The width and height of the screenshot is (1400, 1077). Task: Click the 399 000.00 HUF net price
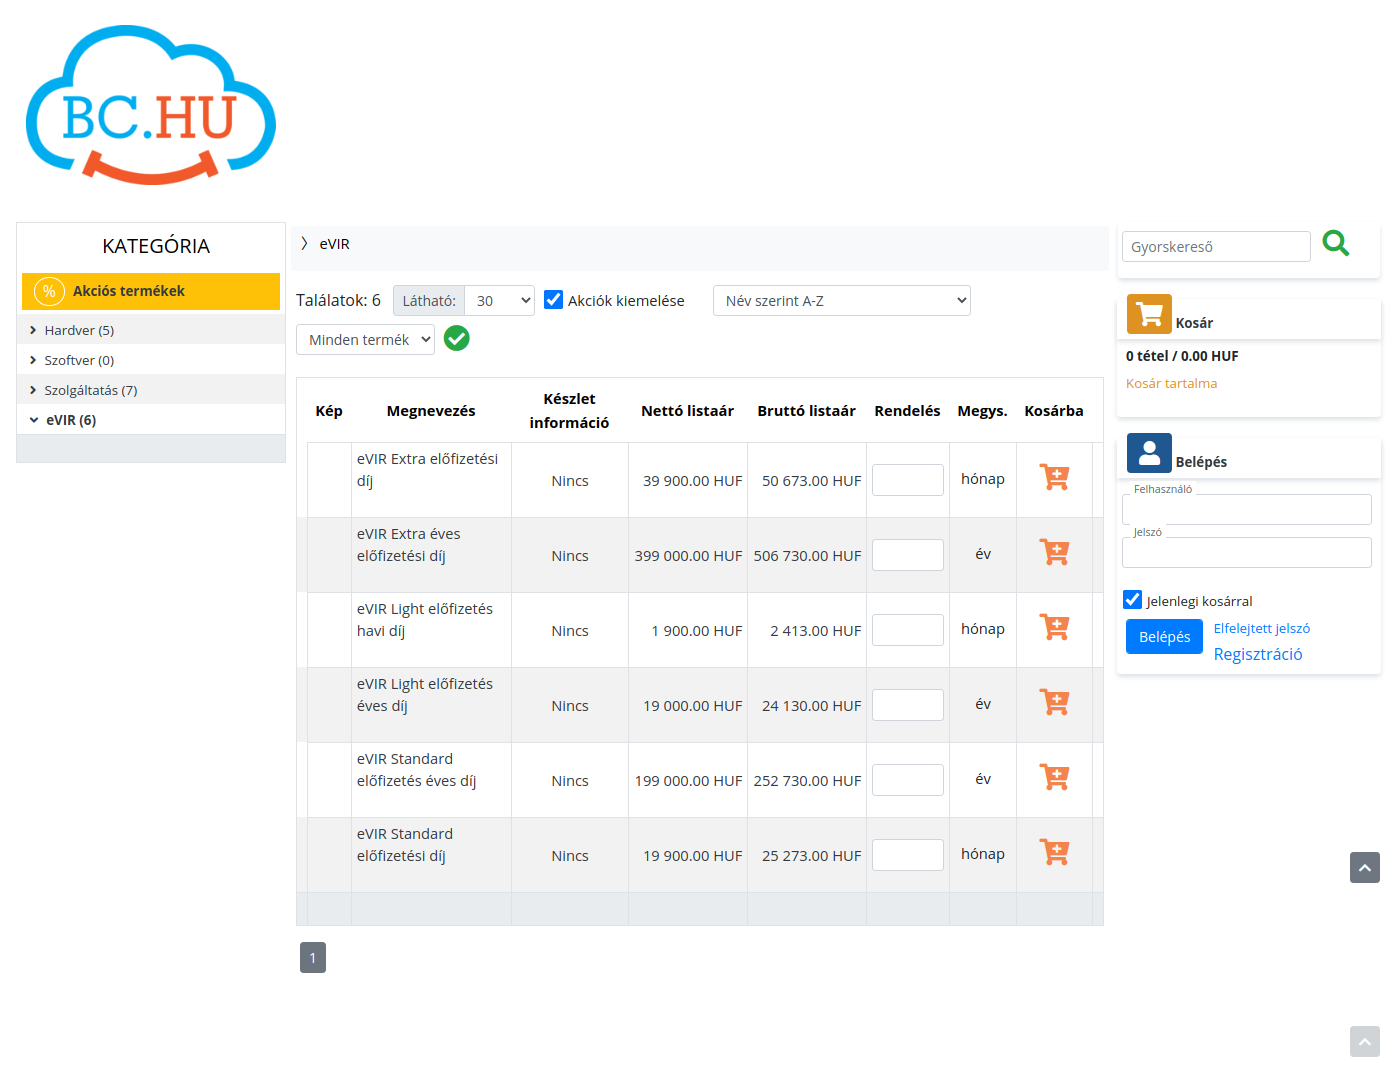(689, 556)
